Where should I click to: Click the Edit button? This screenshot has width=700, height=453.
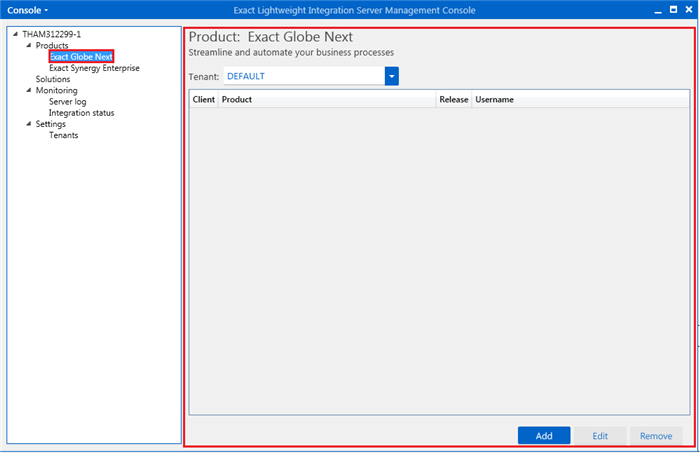pos(600,436)
